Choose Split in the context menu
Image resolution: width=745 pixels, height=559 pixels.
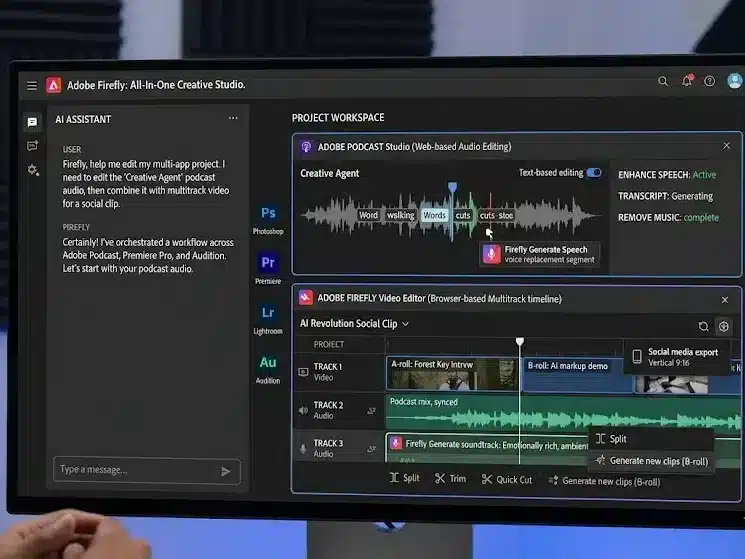651,439
